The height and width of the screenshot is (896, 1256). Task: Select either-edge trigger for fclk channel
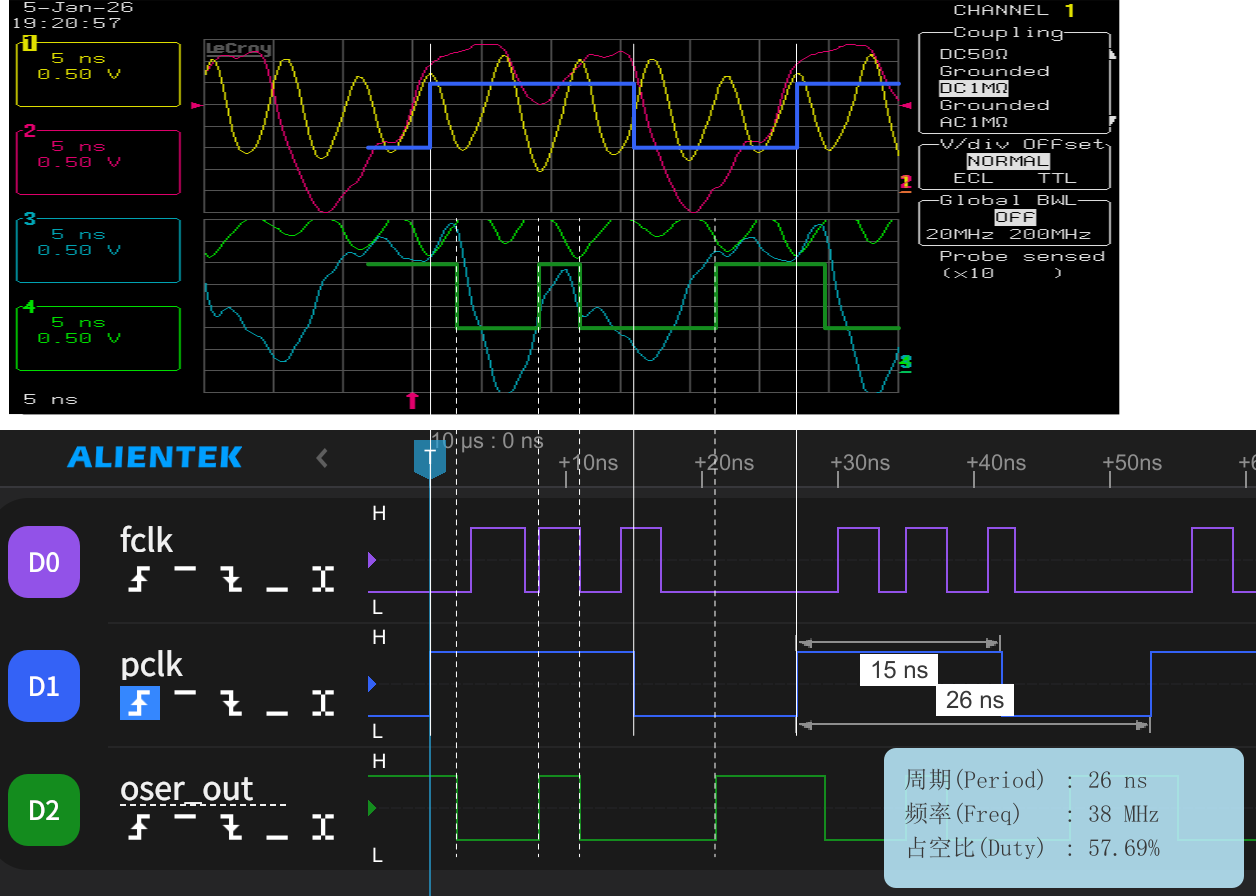point(322,579)
